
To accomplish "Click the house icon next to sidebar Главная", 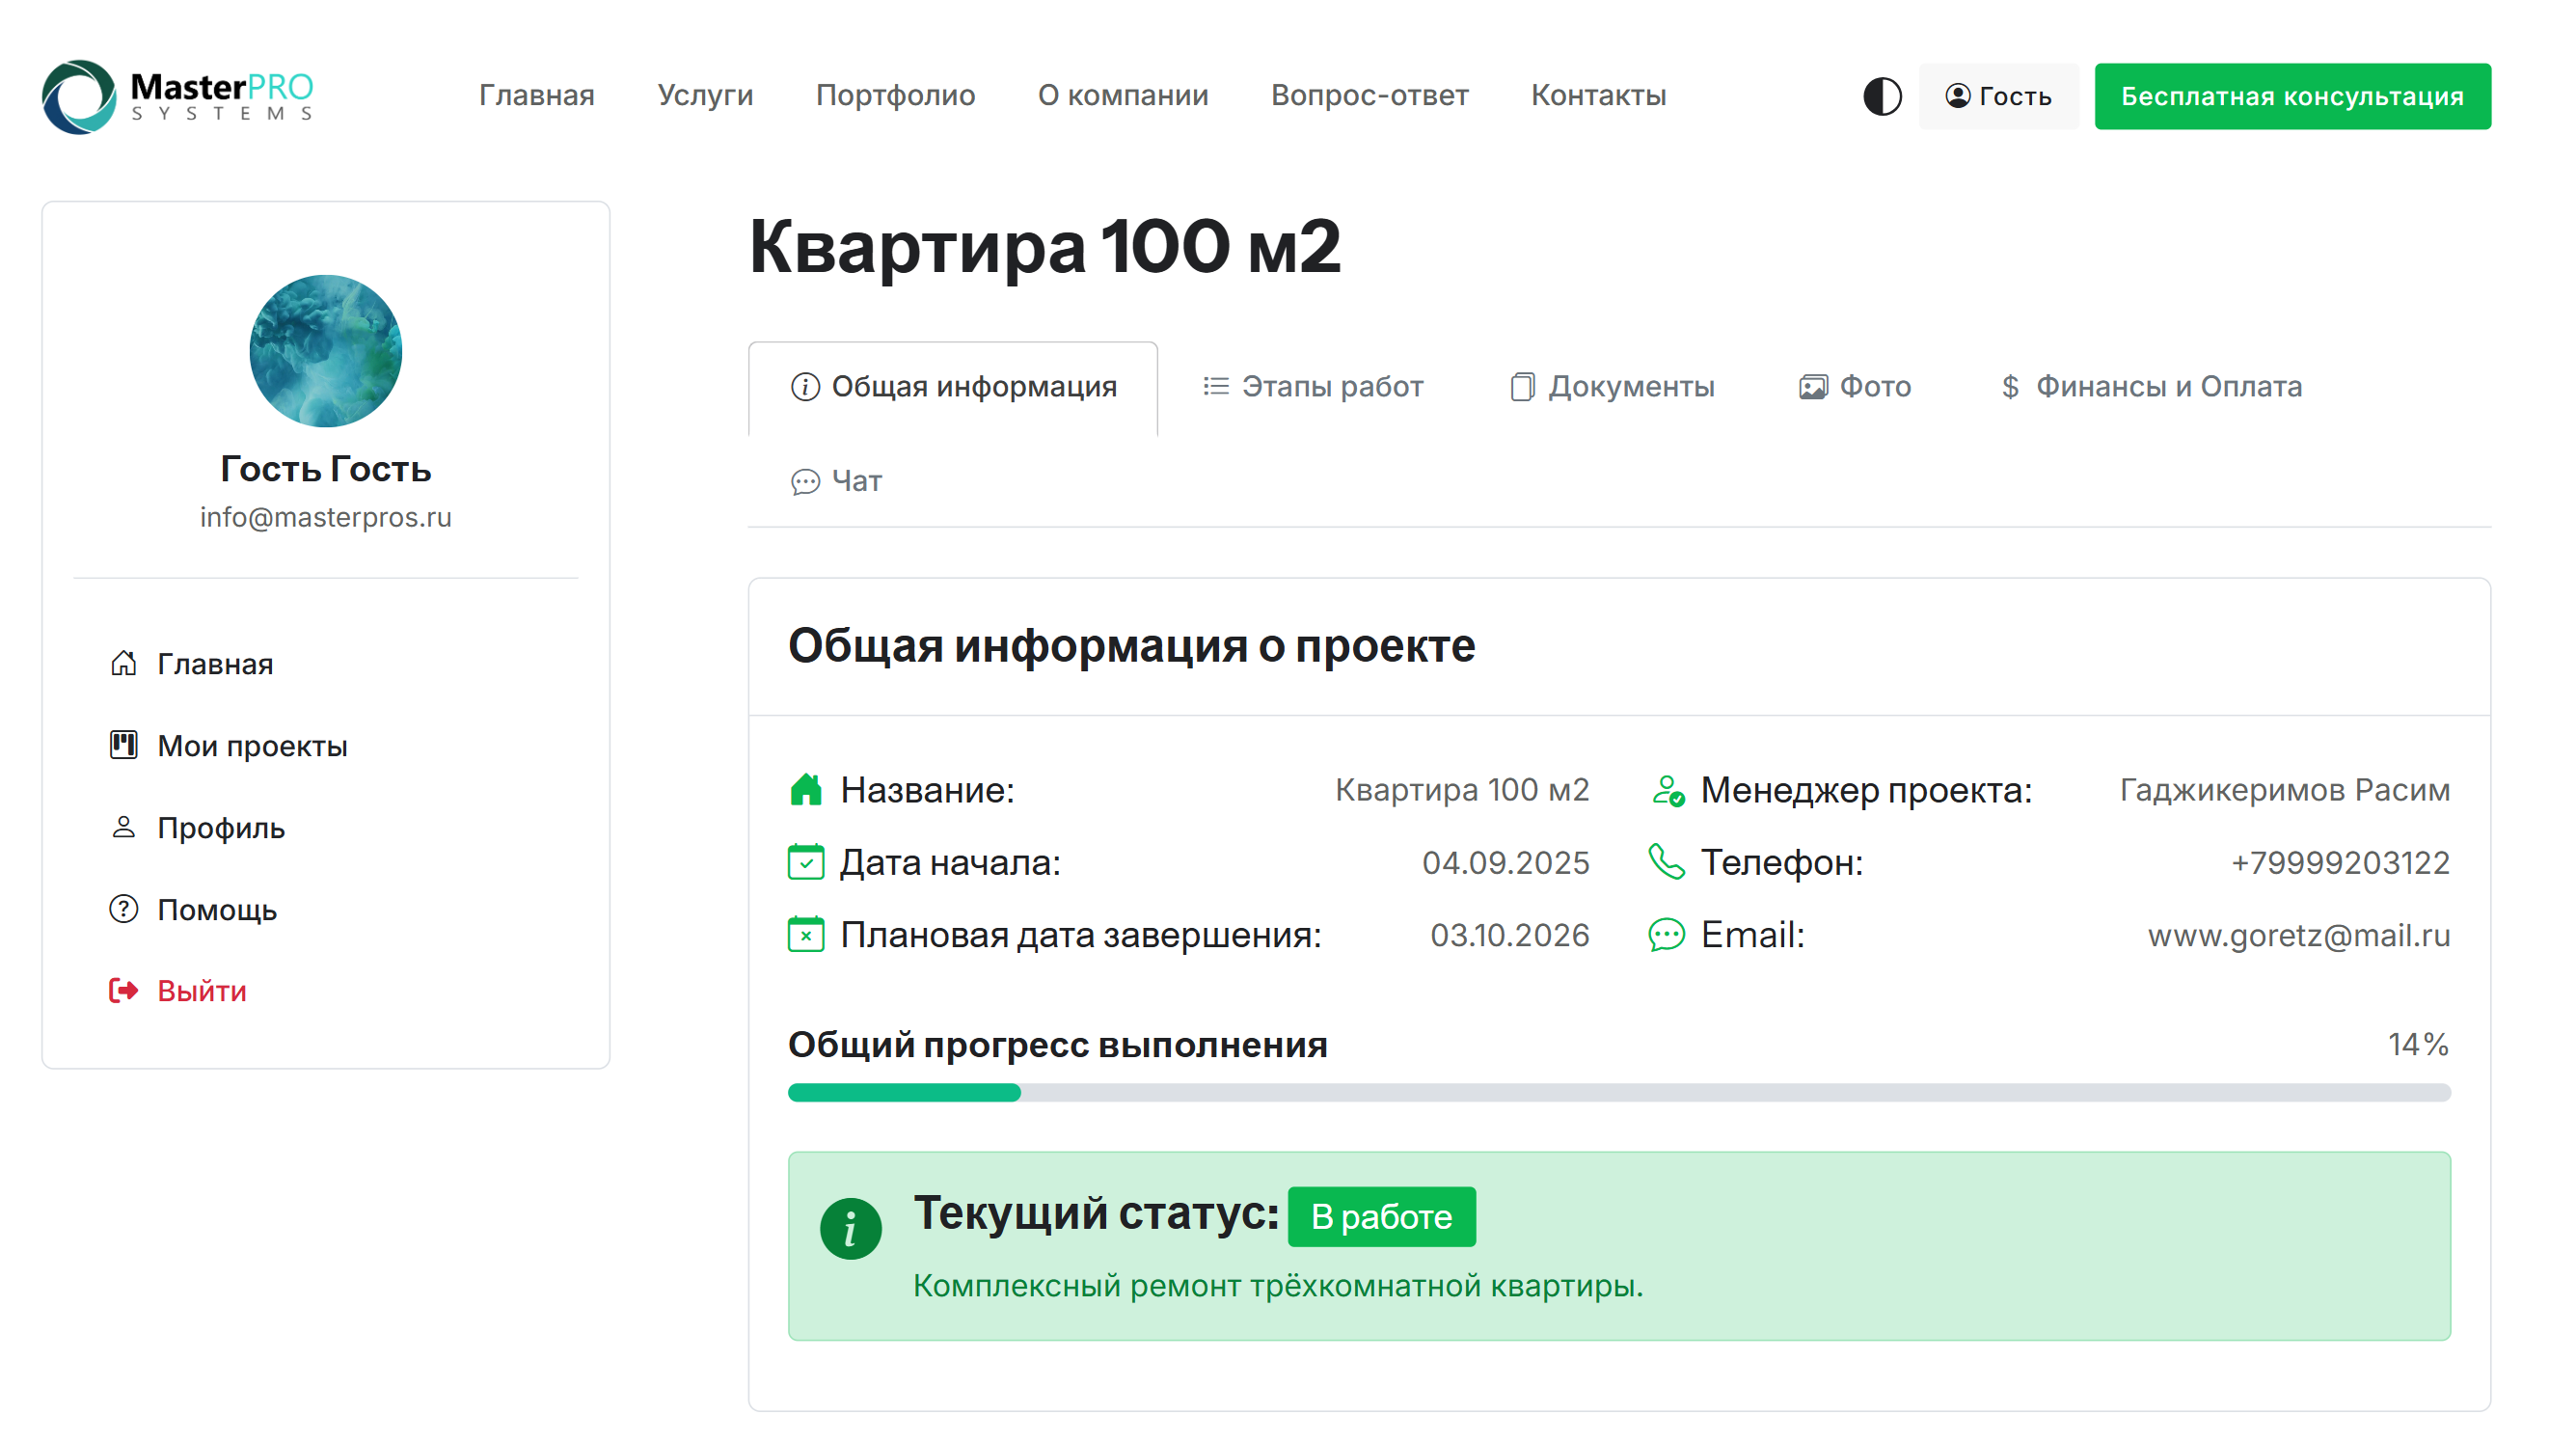I will point(123,663).
